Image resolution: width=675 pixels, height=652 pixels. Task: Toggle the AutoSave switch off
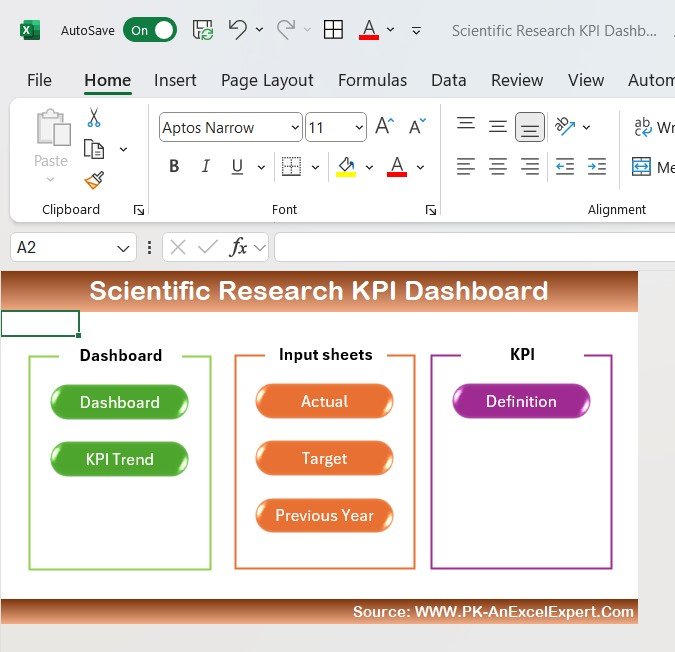149,30
